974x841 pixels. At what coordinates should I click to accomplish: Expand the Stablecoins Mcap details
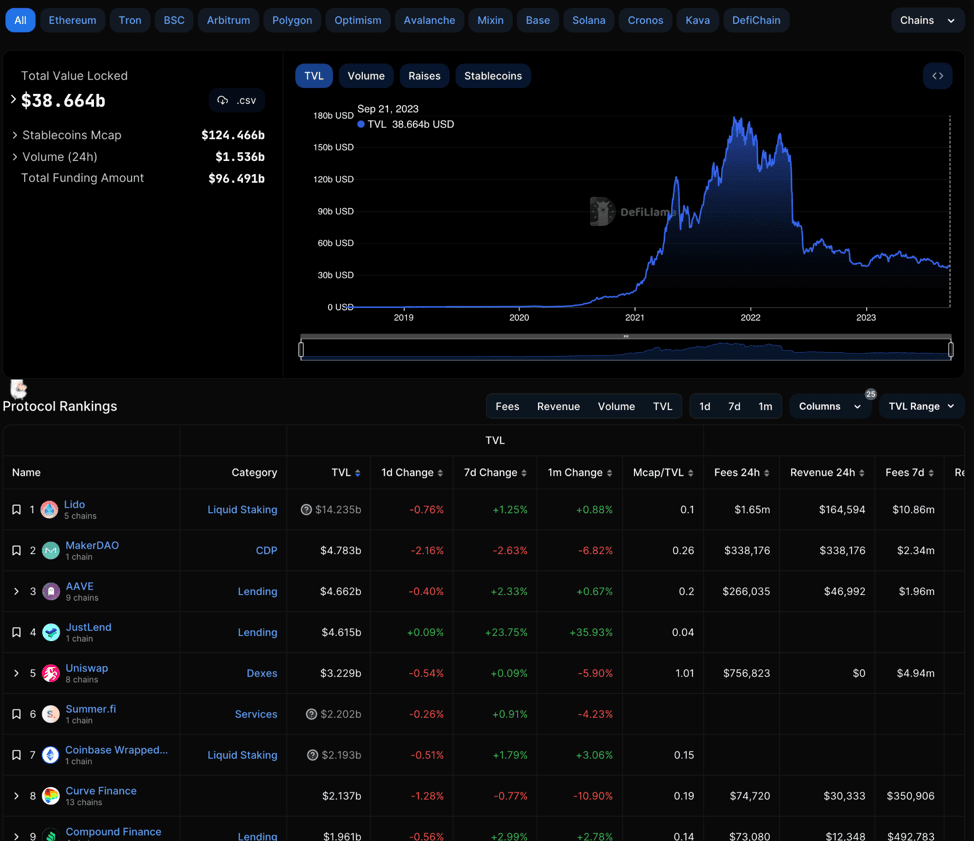14,135
